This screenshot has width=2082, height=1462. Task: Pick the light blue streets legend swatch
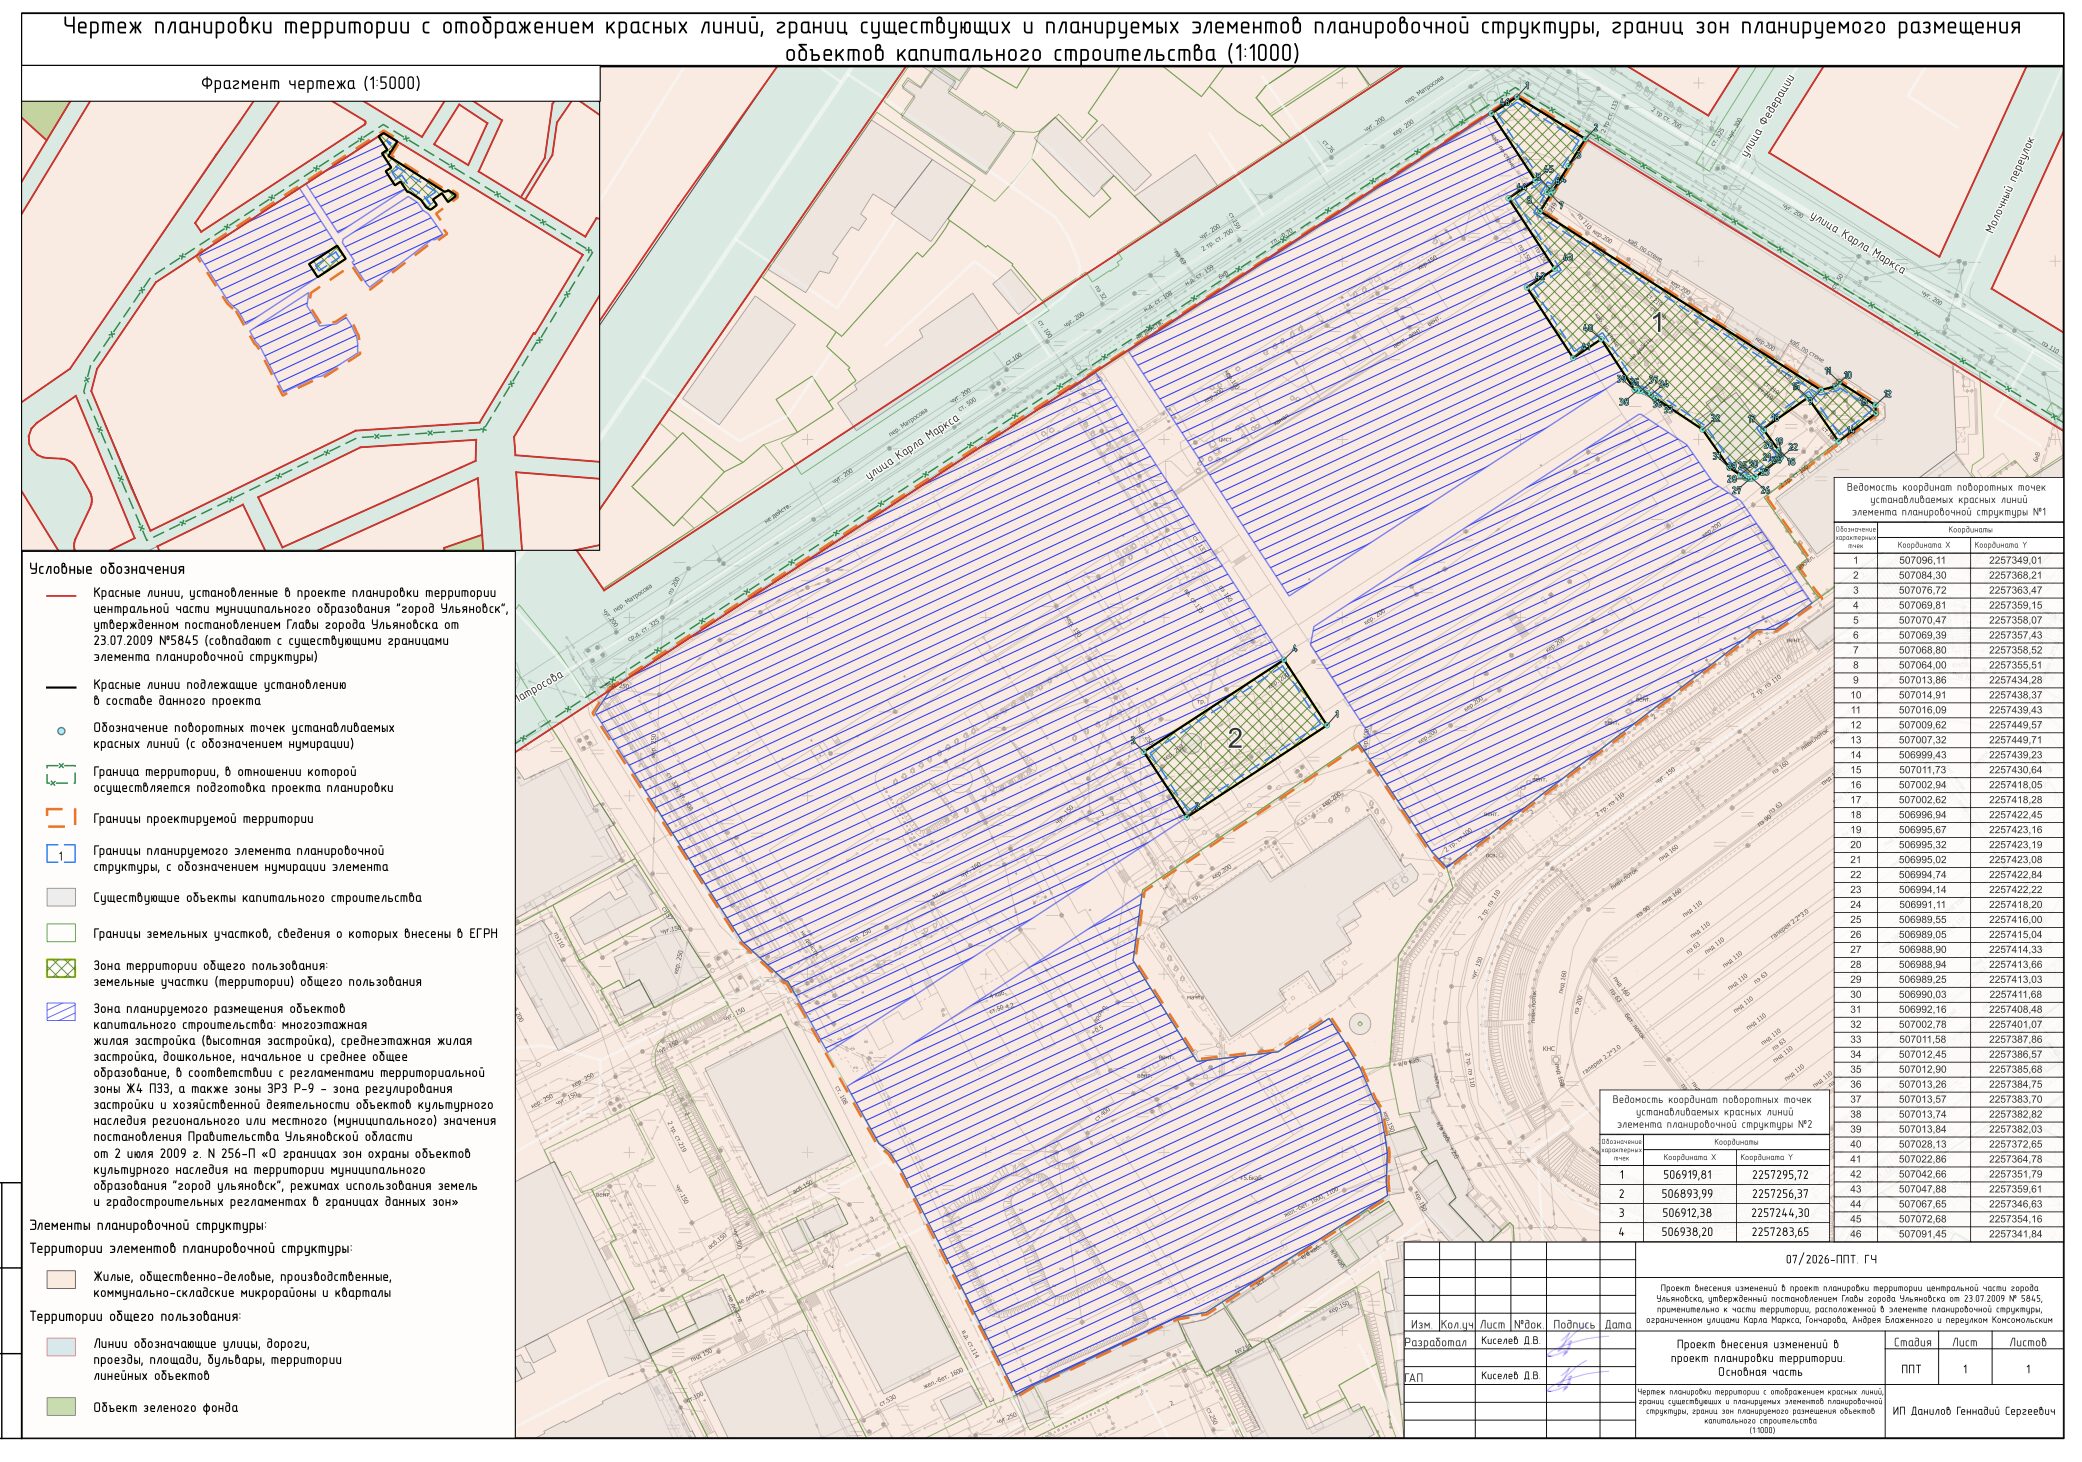pos(61,1346)
